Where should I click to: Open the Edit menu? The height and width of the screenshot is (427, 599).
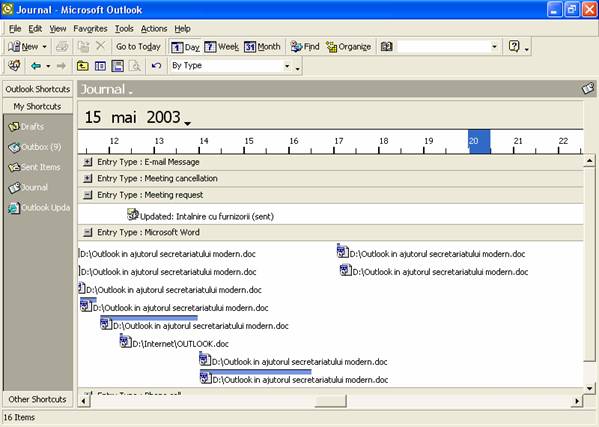tap(35, 29)
